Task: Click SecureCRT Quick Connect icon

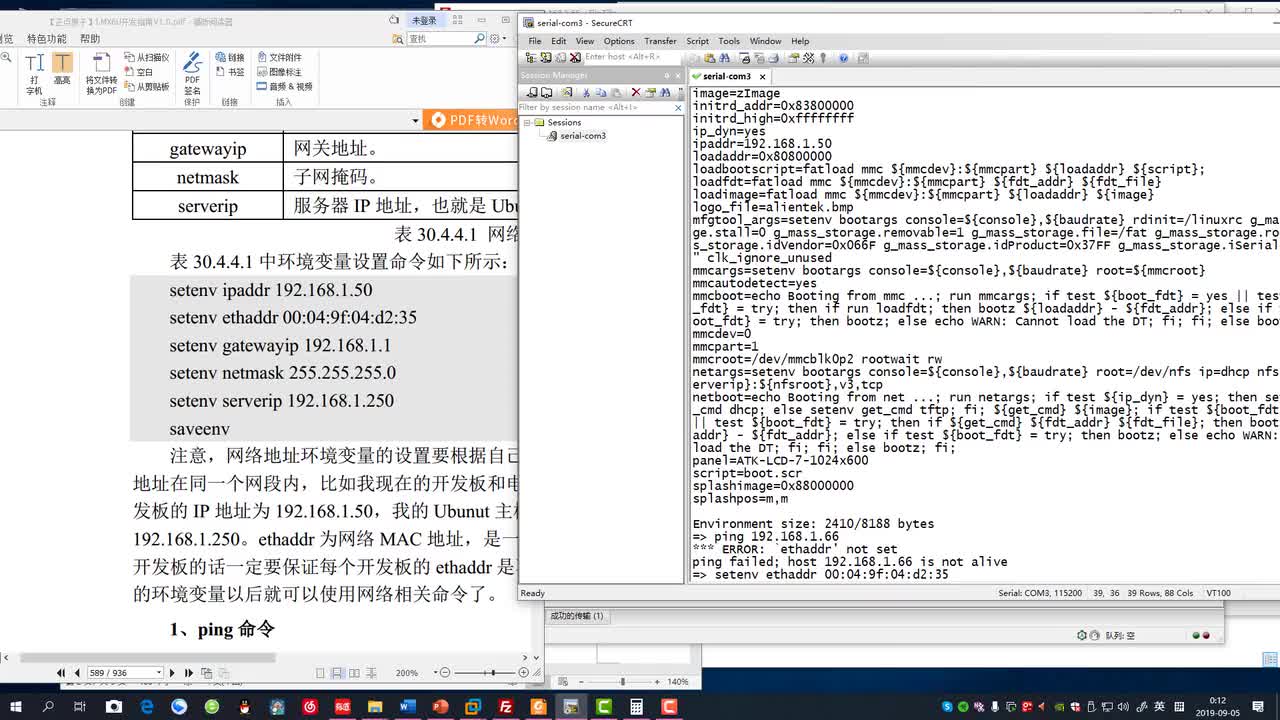Action: (x=547, y=58)
